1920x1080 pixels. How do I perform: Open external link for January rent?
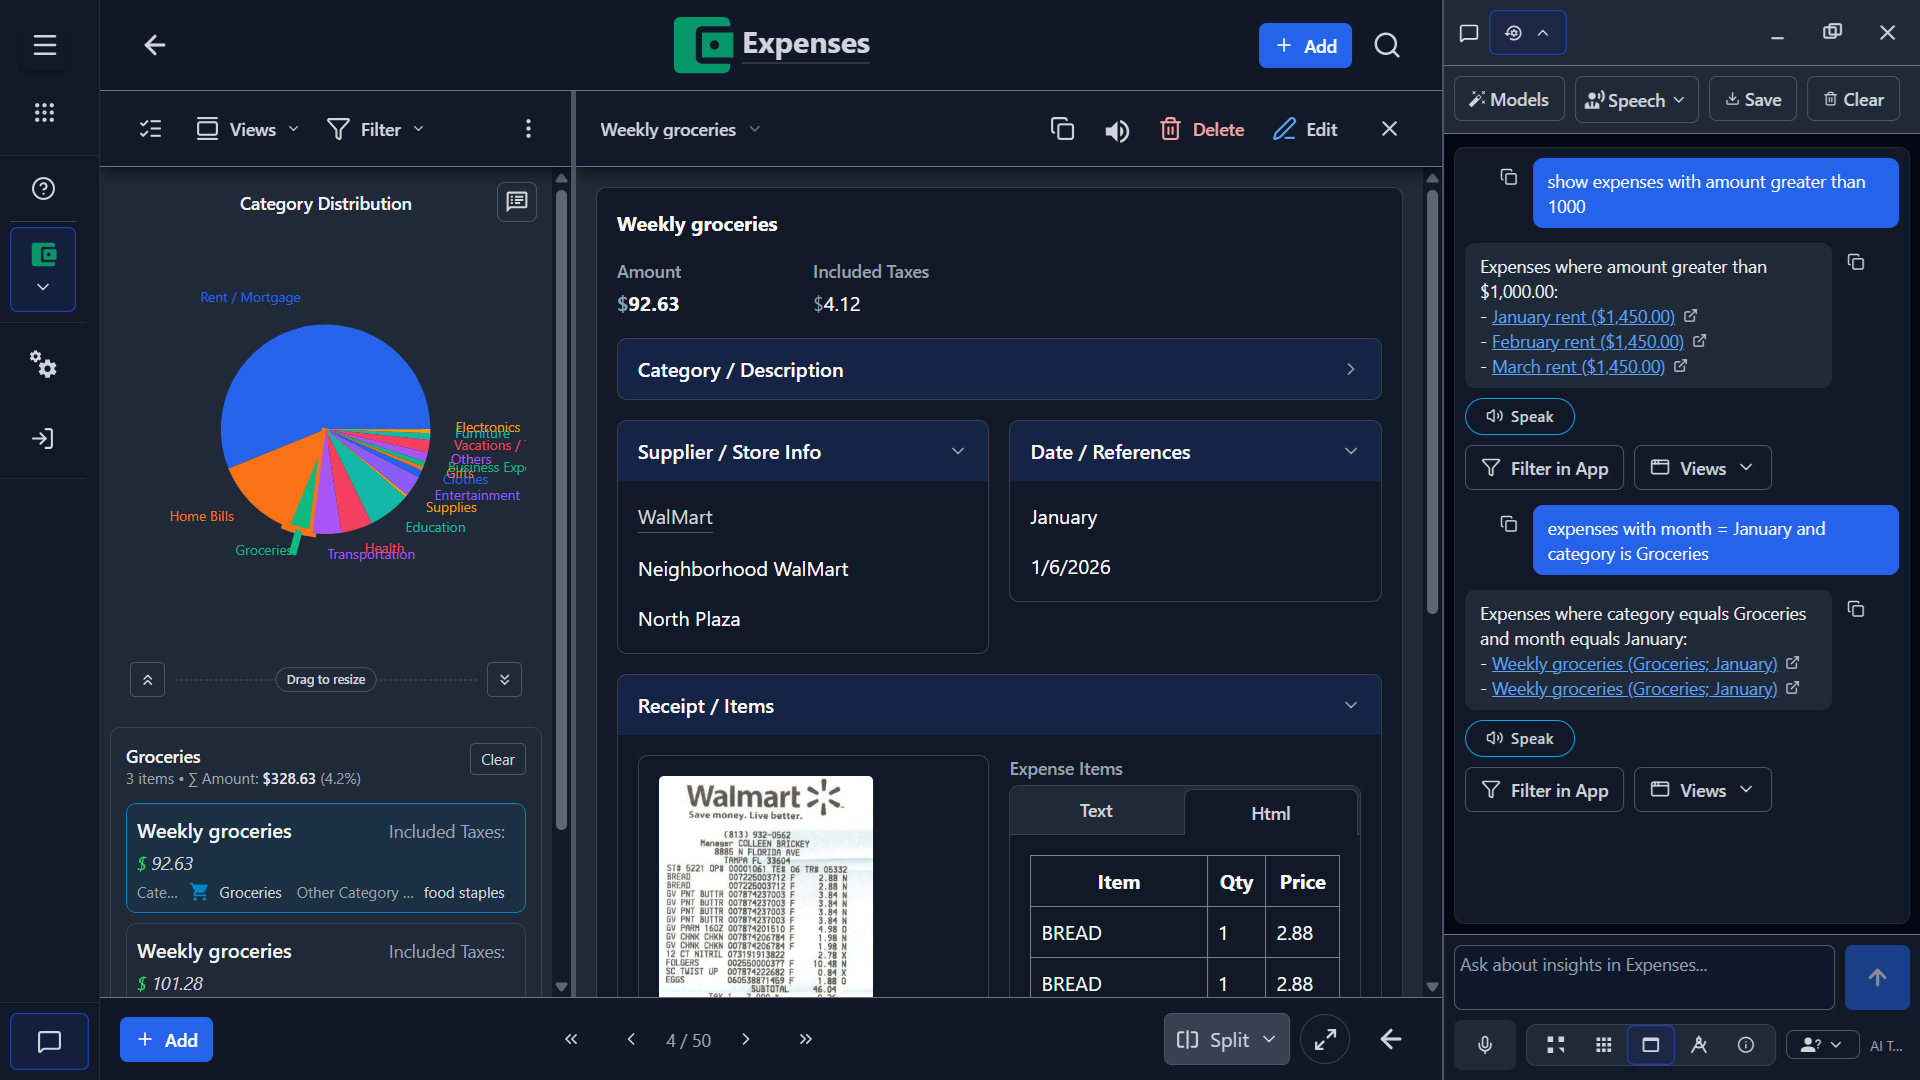pyautogui.click(x=1690, y=316)
